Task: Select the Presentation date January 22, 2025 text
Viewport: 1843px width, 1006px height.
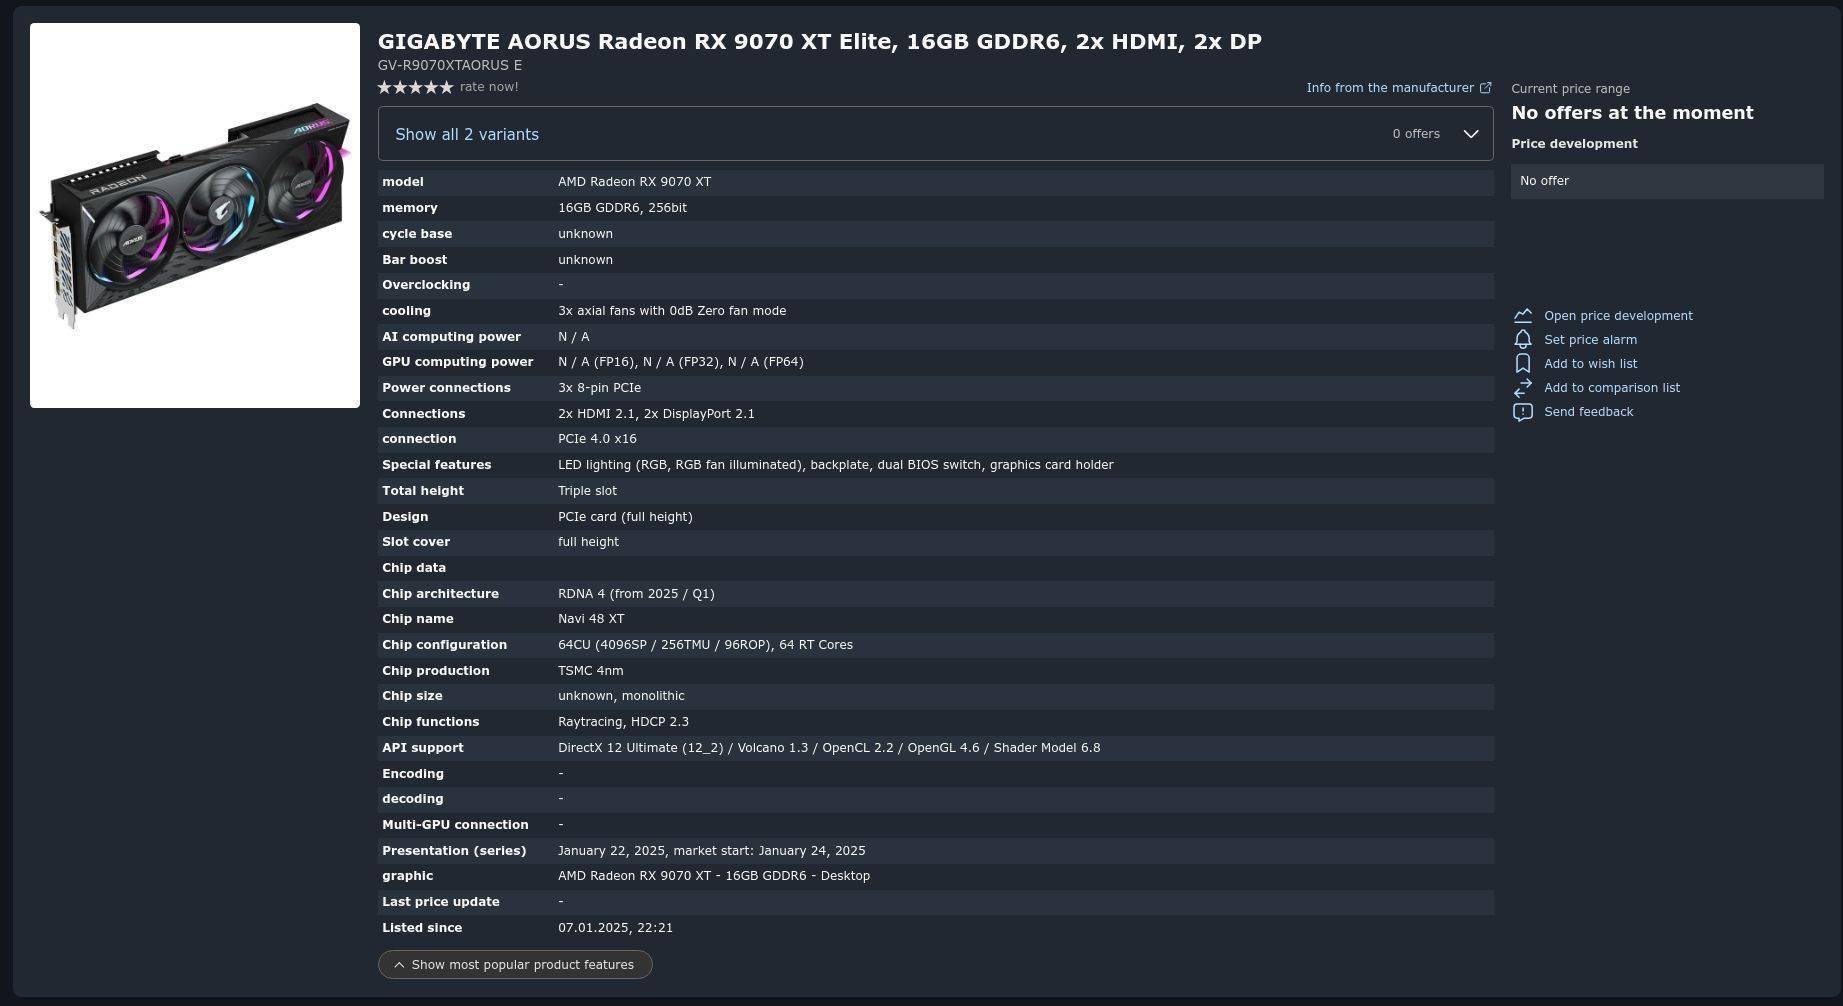Action: click(711, 851)
